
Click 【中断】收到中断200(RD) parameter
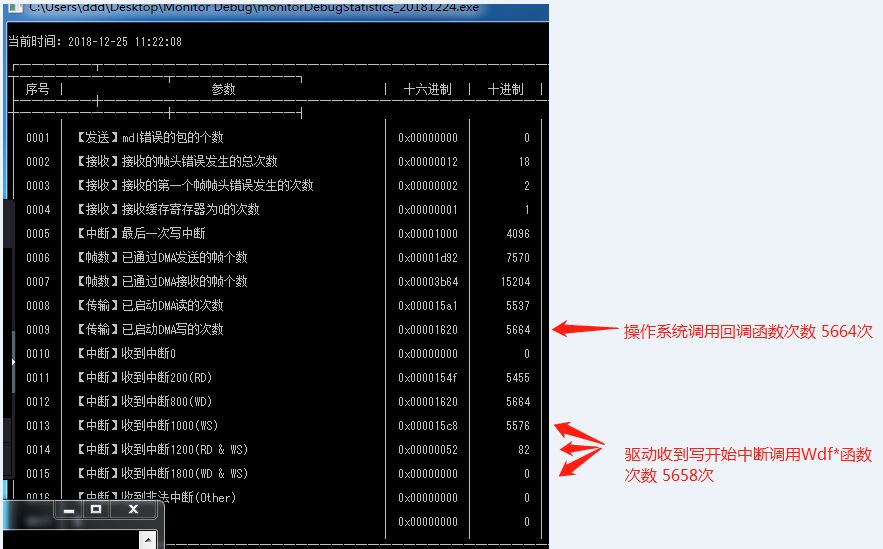[144, 377]
